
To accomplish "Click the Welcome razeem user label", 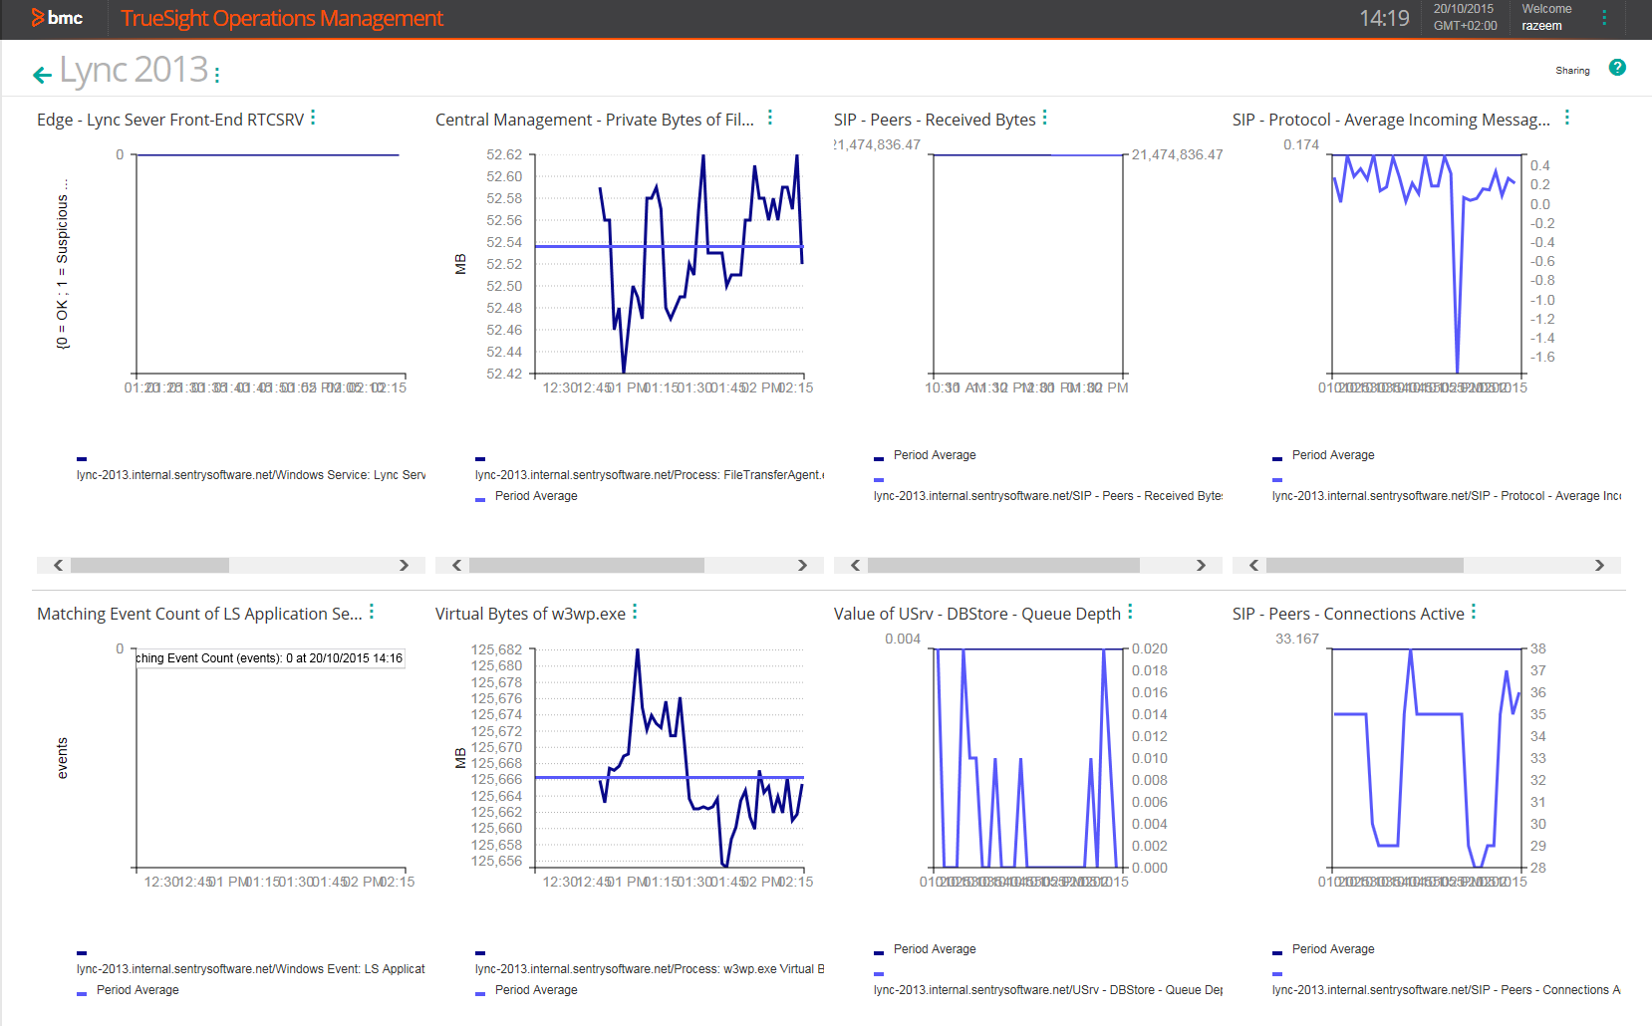I will coord(1546,17).
